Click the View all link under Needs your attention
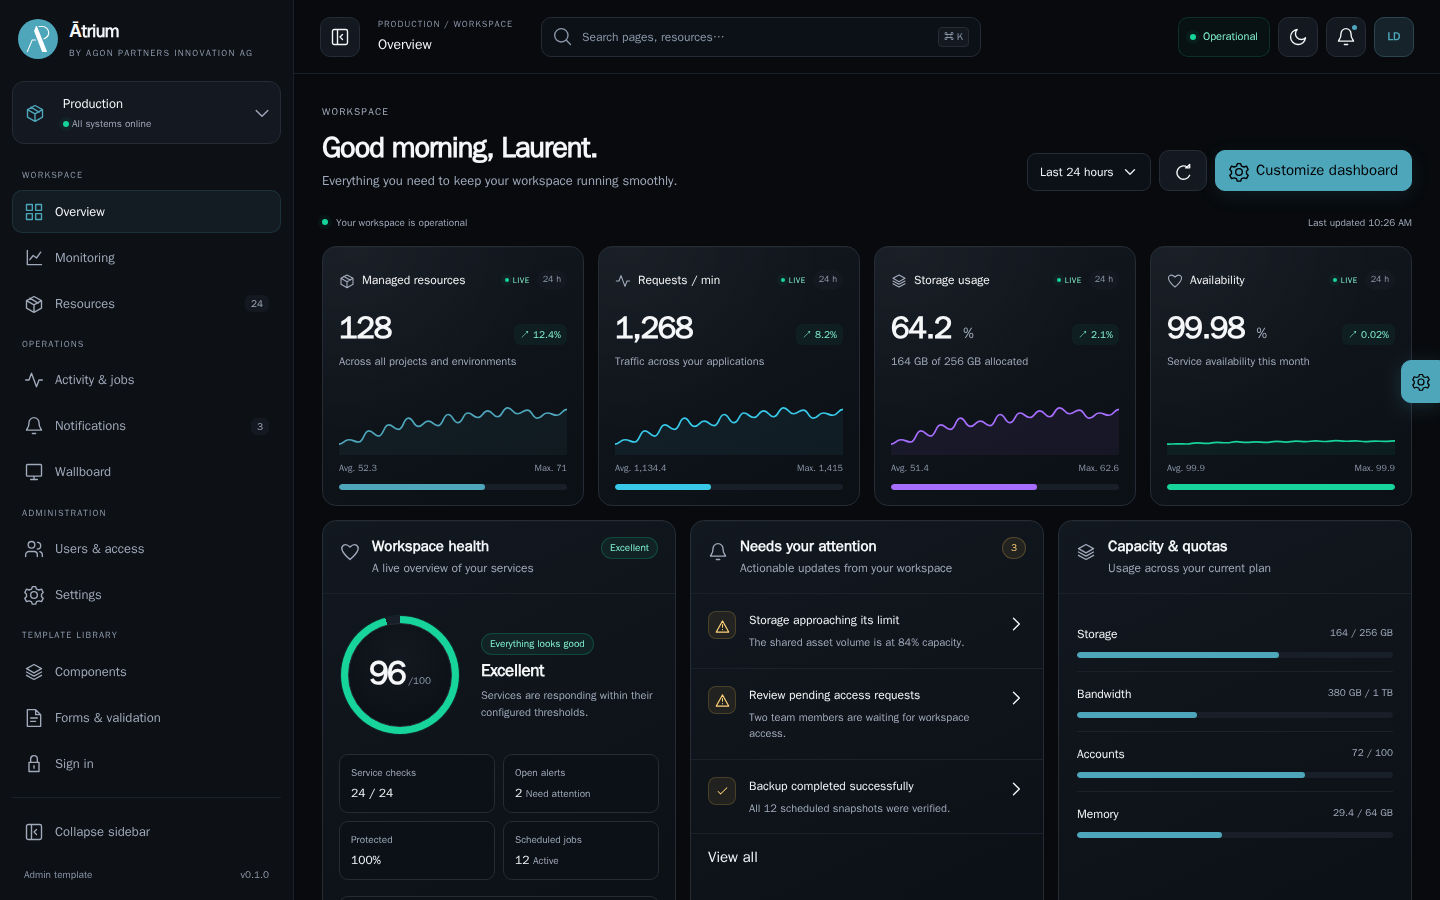This screenshot has height=900, width=1440. 733,857
